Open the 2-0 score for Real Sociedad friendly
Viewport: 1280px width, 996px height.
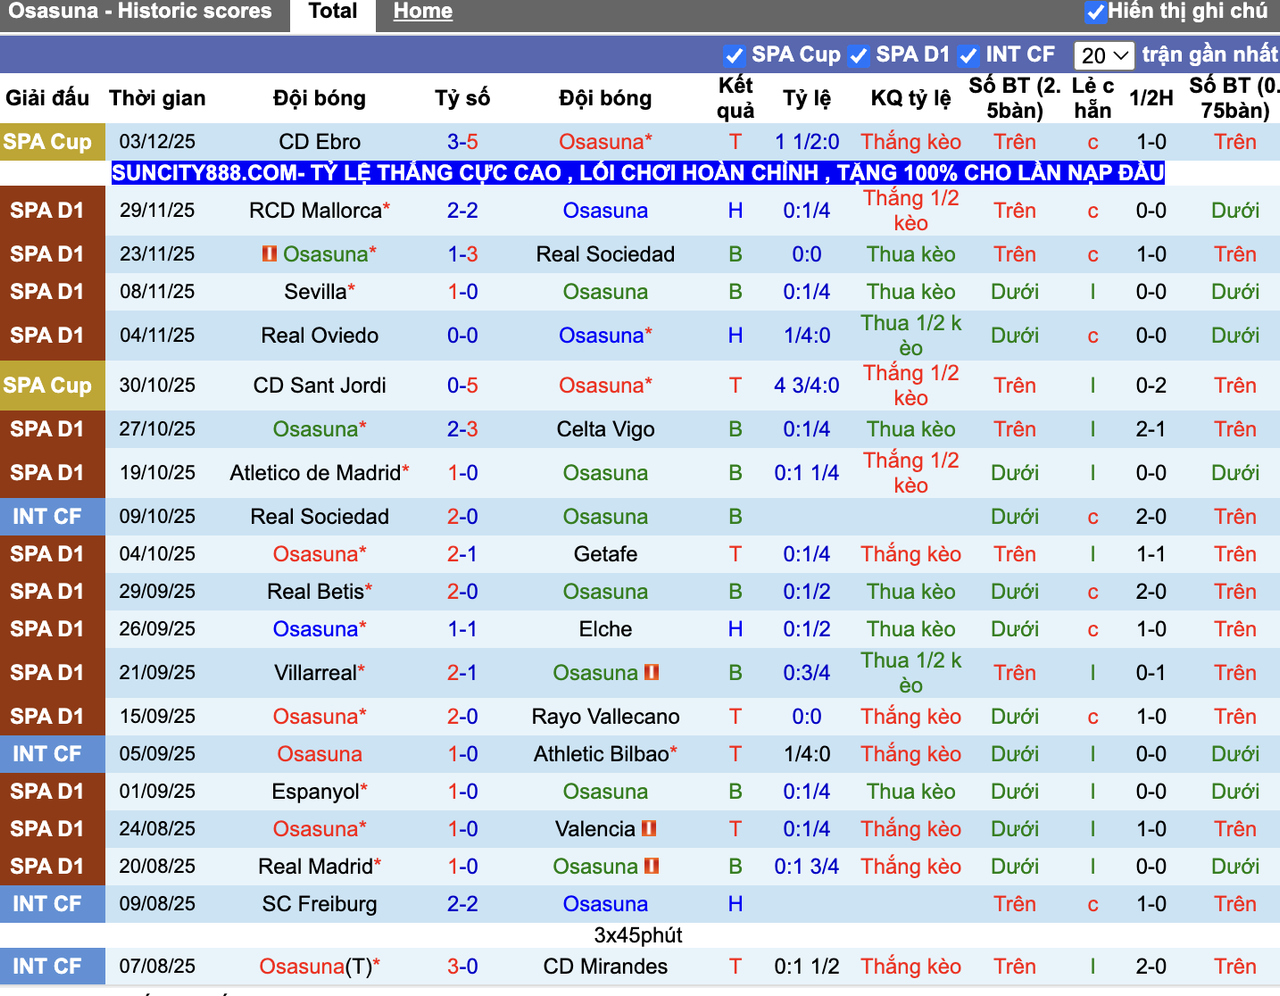(462, 517)
